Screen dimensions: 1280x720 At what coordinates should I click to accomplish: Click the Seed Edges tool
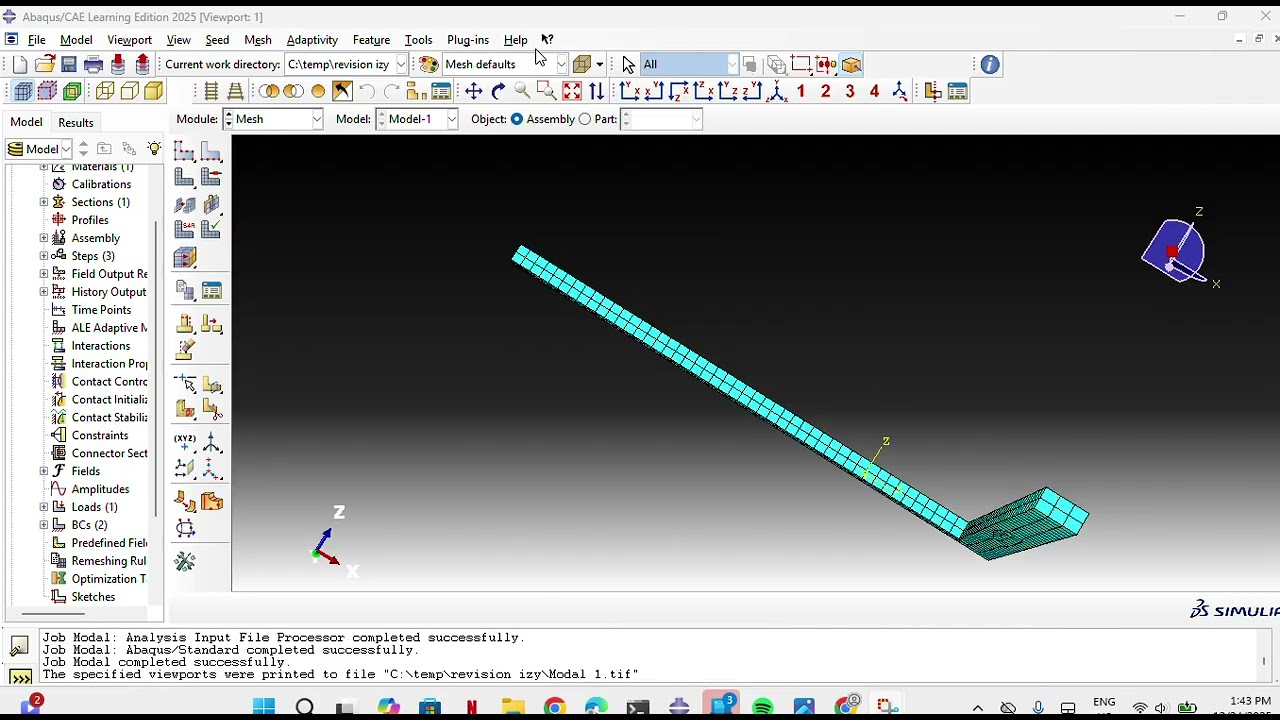[x=211, y=151]
